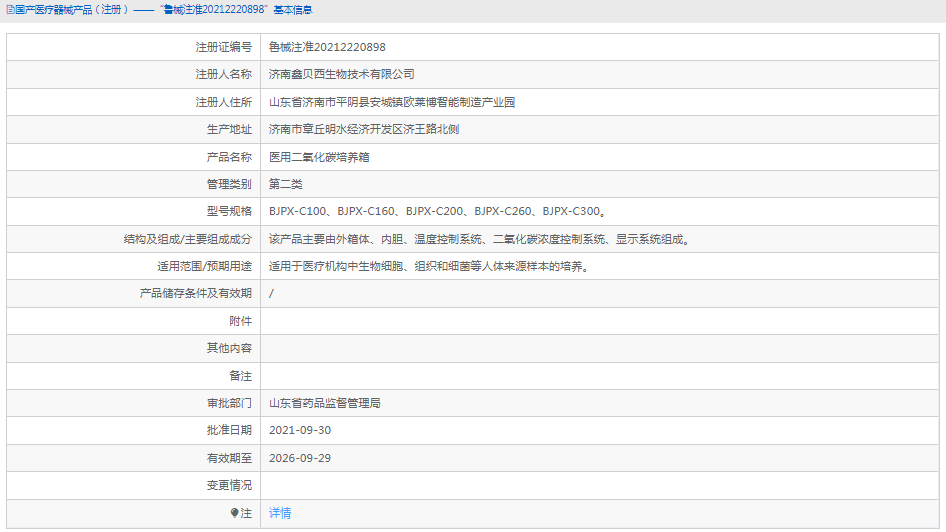This screenshot has width=946, height=532.
Task: Click the 适用范围/预期用途 label
Action: (x=205, y=266)
